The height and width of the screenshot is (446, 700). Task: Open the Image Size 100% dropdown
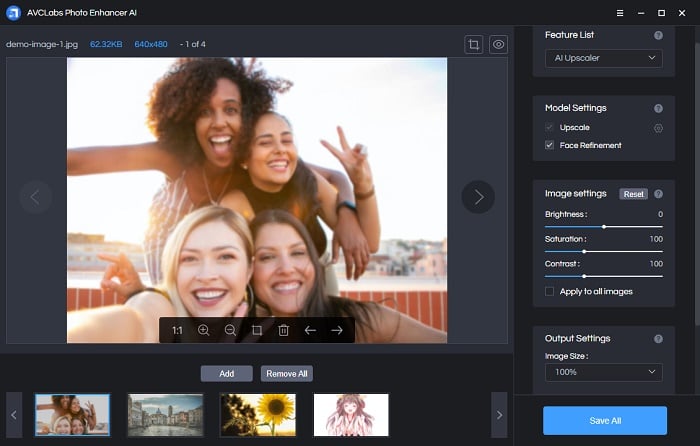coord(604,372)
